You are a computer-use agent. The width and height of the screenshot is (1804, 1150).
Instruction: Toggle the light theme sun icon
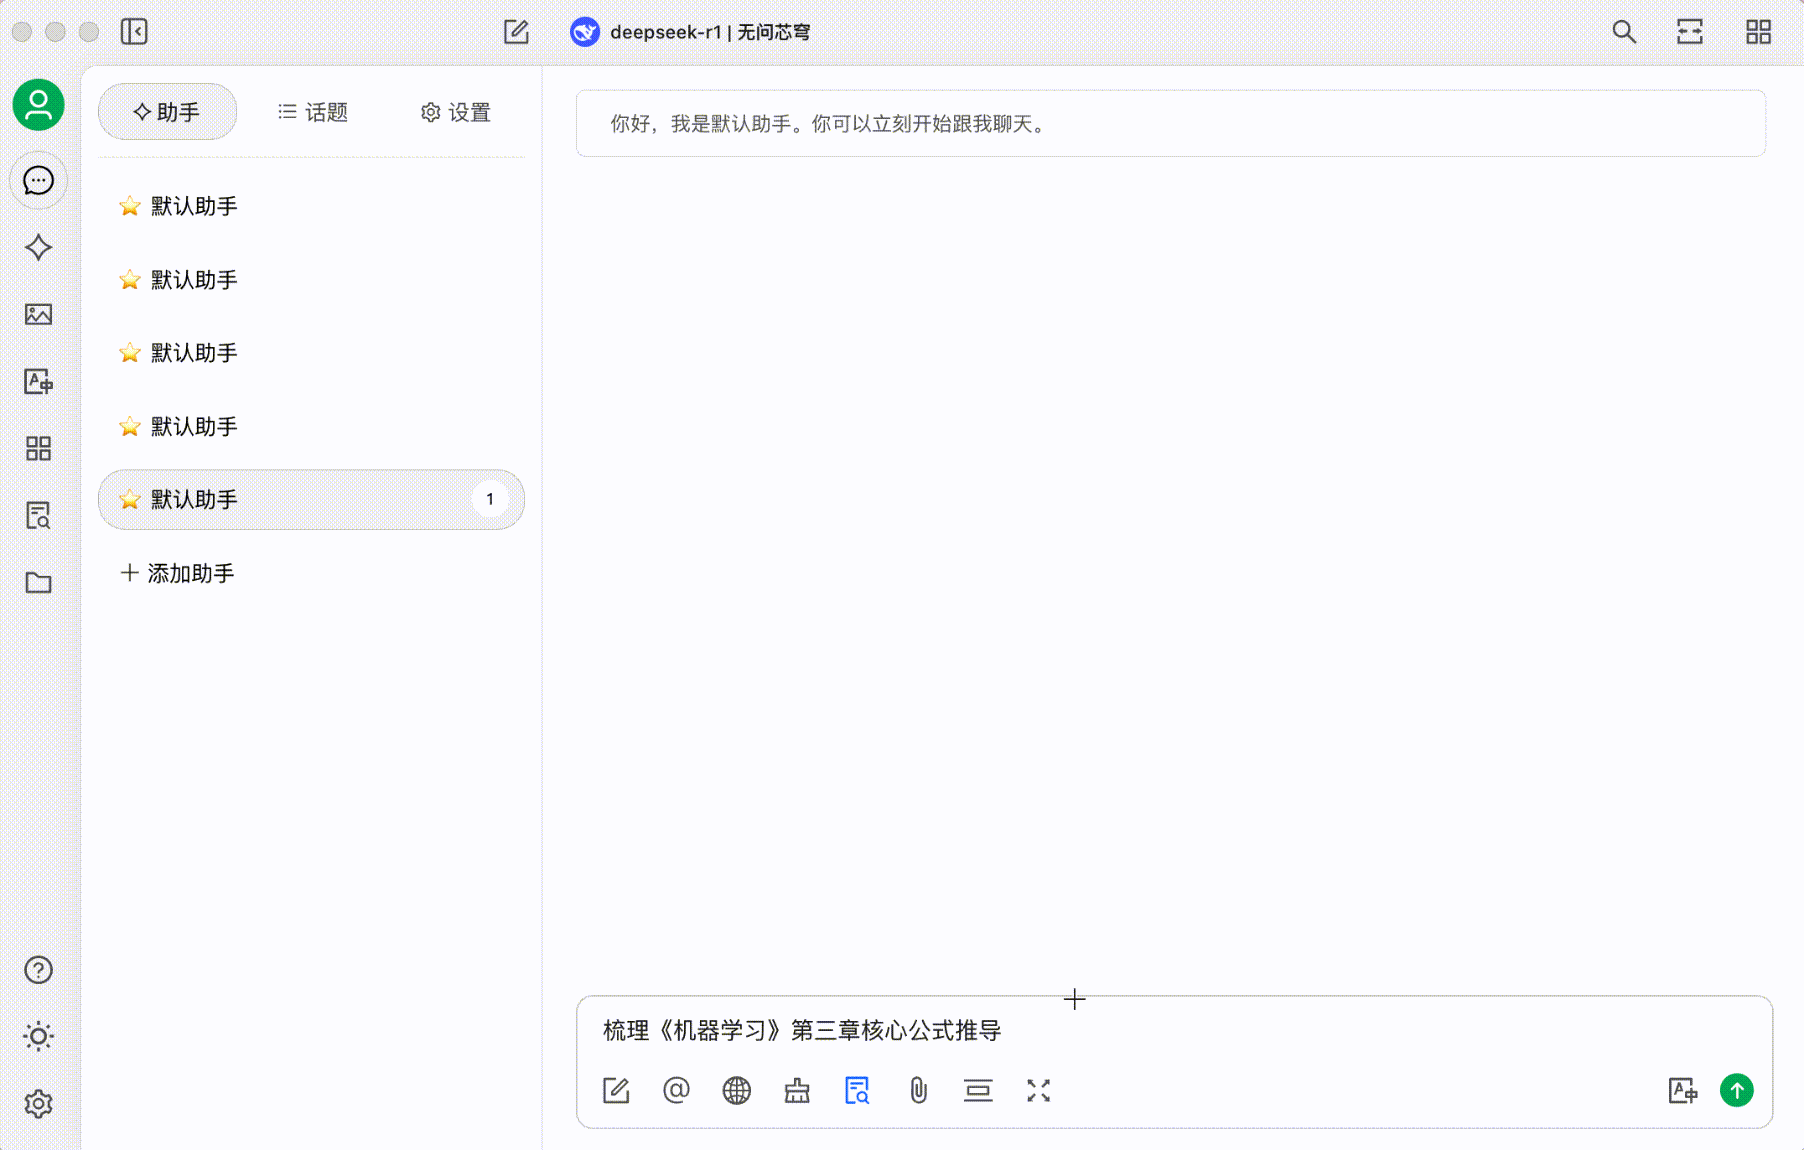38,1036
